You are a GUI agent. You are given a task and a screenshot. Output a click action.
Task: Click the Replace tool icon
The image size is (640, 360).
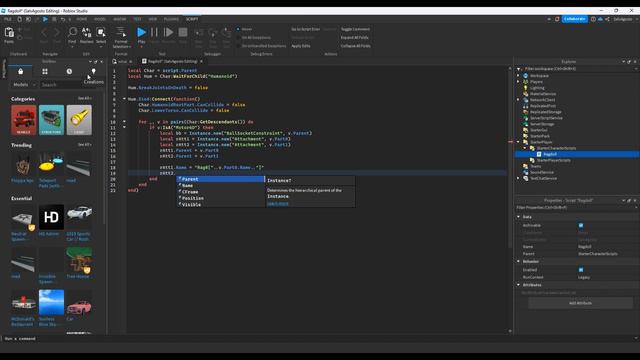click(x=87, y=32)
